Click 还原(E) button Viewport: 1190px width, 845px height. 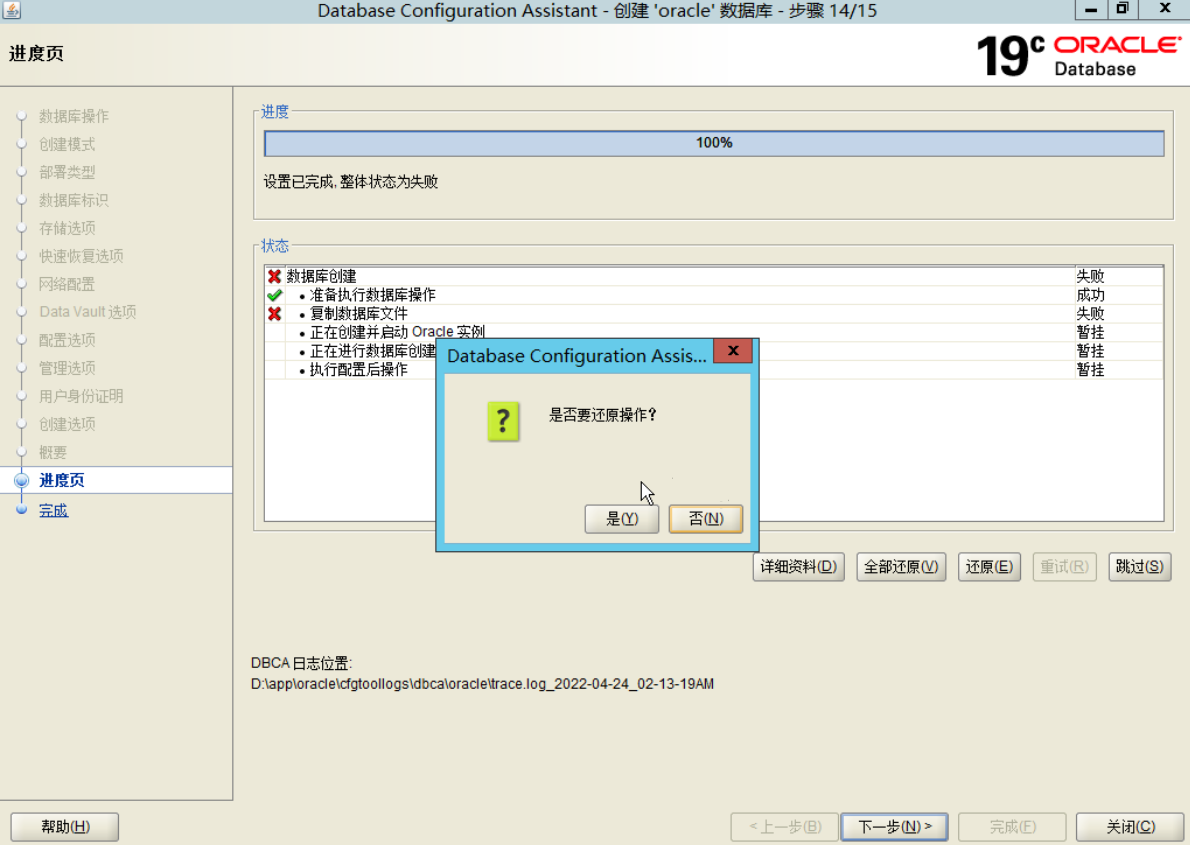tap(989, 567)
